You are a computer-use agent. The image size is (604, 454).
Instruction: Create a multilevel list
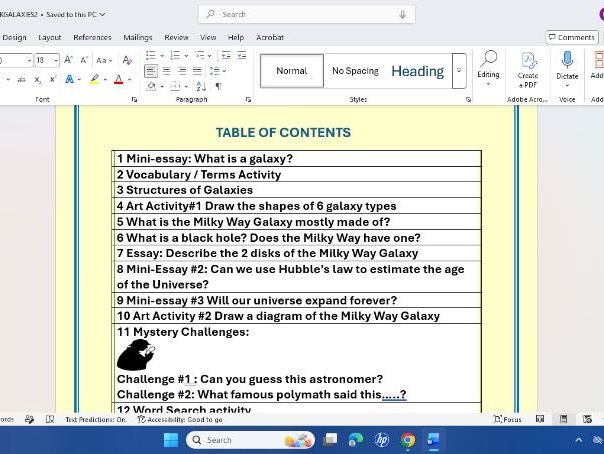(200, 55)
